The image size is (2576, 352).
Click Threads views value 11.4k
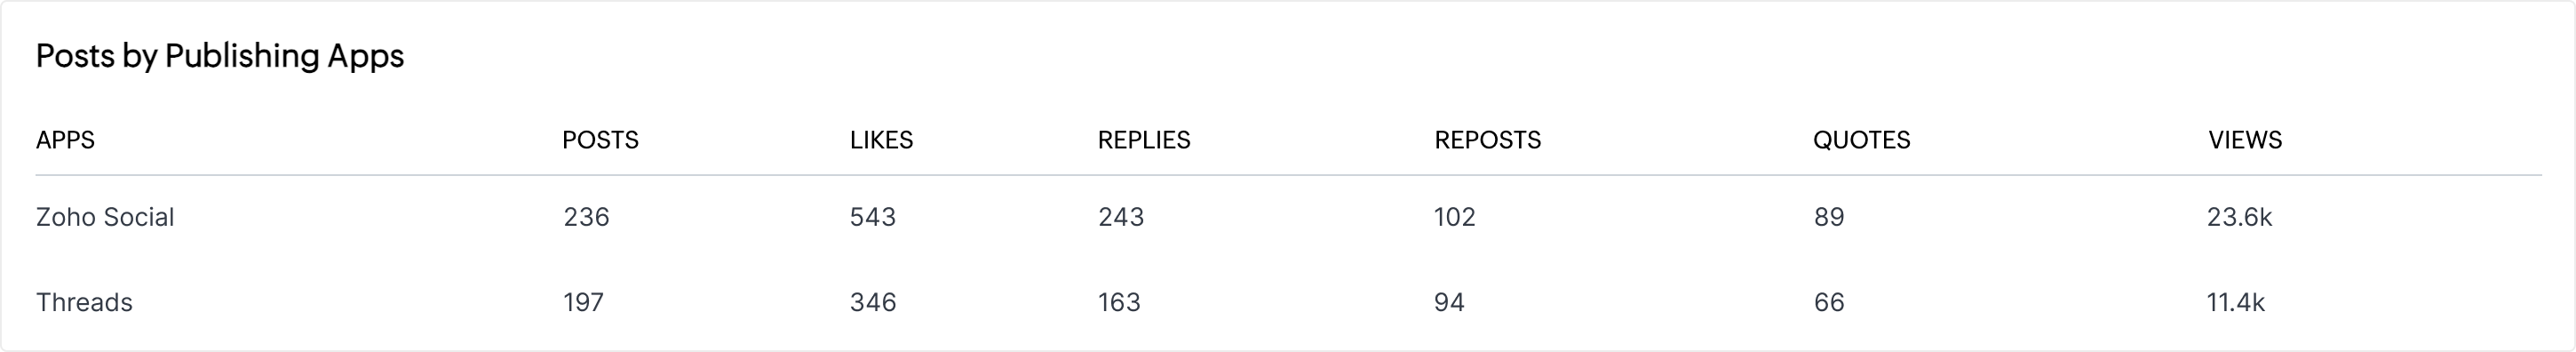(x=2235, y=302)
